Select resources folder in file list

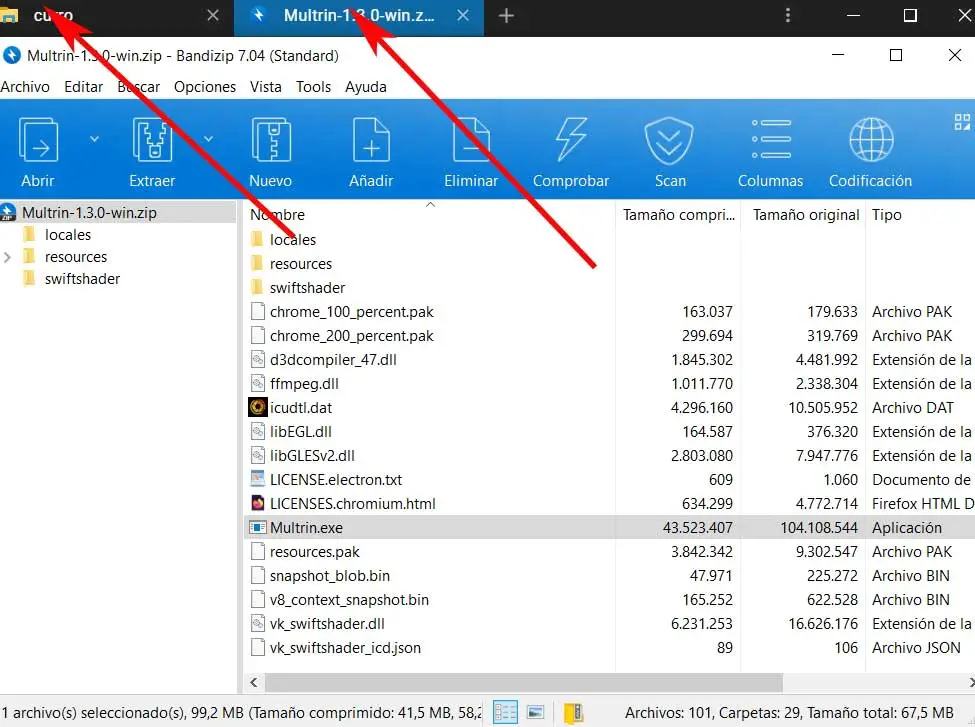pyautogui.click(x=301, y=264)
